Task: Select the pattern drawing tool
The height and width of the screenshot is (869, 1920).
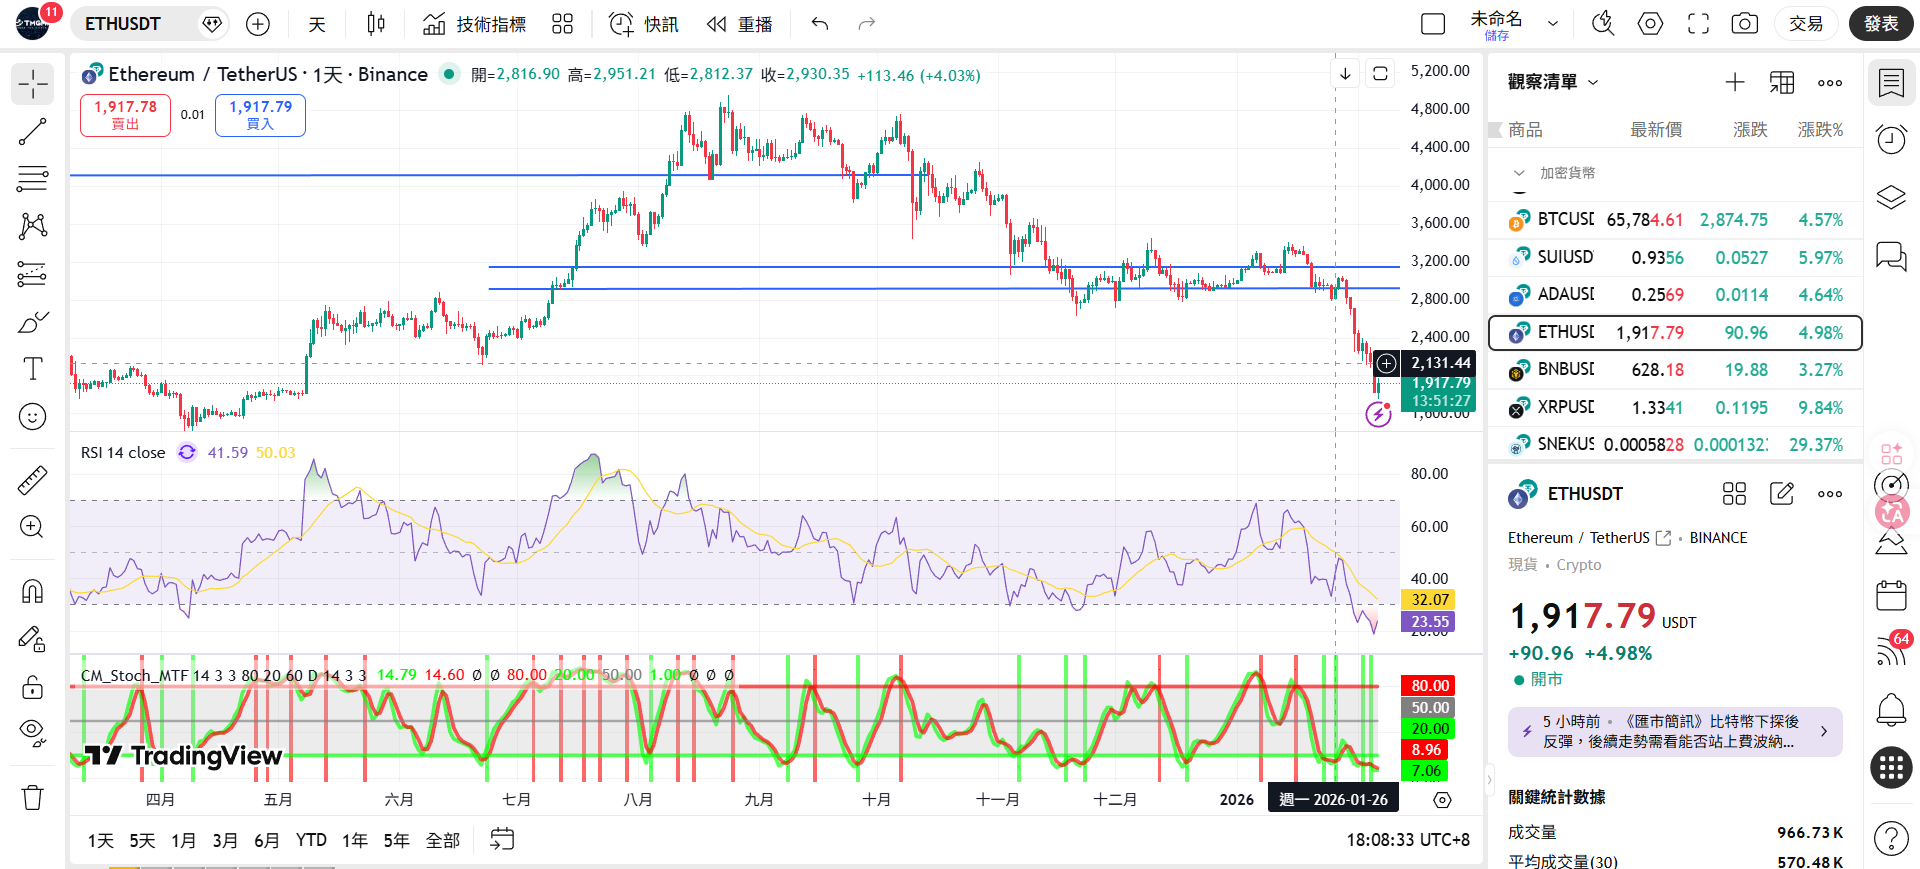Action: [33, 226]
